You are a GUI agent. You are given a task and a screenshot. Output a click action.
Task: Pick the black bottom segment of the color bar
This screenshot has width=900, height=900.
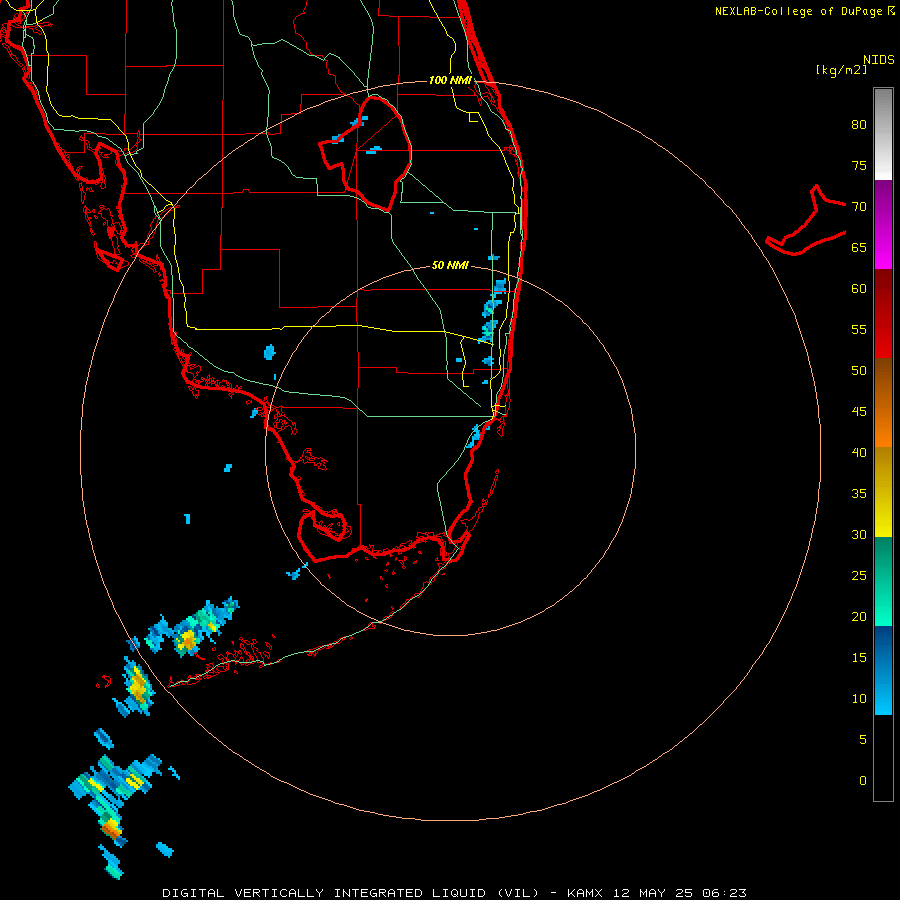tap(883, 758)
